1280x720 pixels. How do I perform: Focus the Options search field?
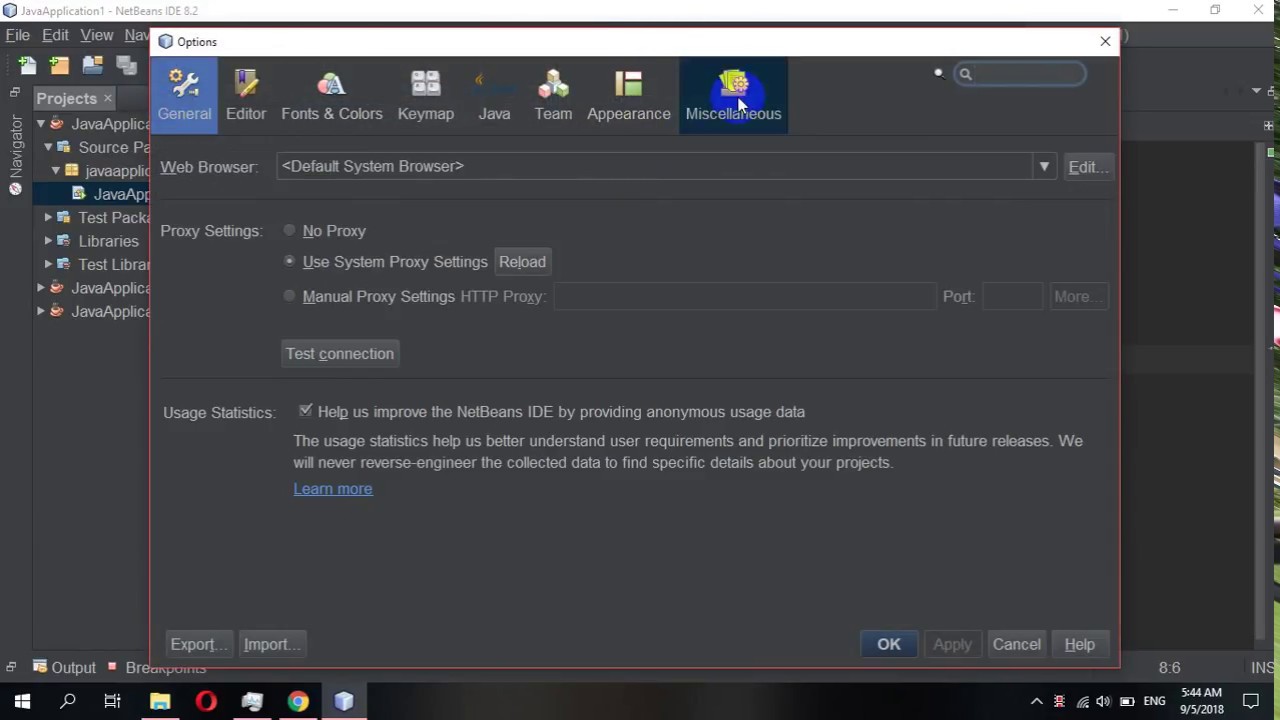(x=1020, y=74)
